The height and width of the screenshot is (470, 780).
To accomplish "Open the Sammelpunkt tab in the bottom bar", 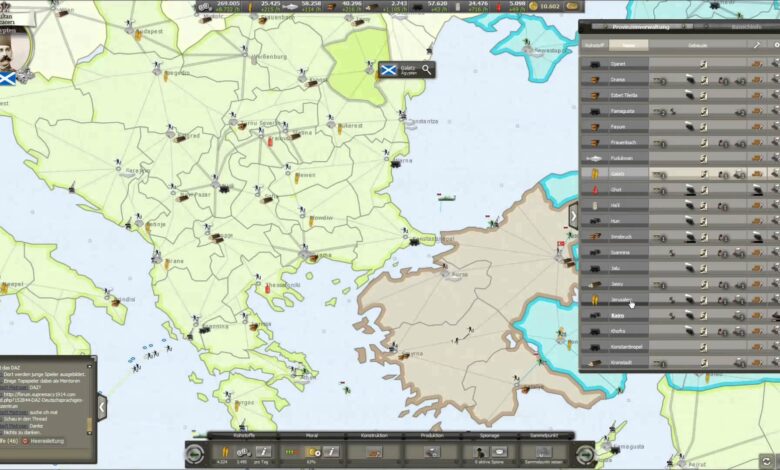I will coord(544,436).
